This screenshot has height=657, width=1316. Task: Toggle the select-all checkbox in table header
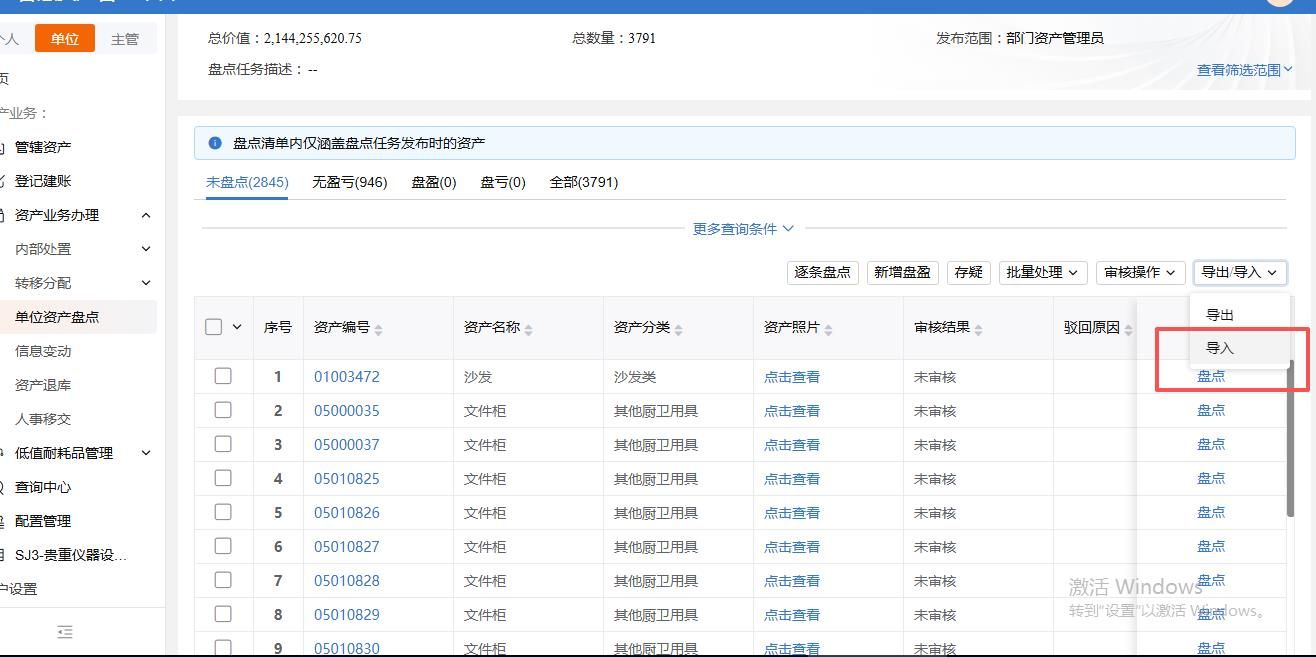coord(213,327)
